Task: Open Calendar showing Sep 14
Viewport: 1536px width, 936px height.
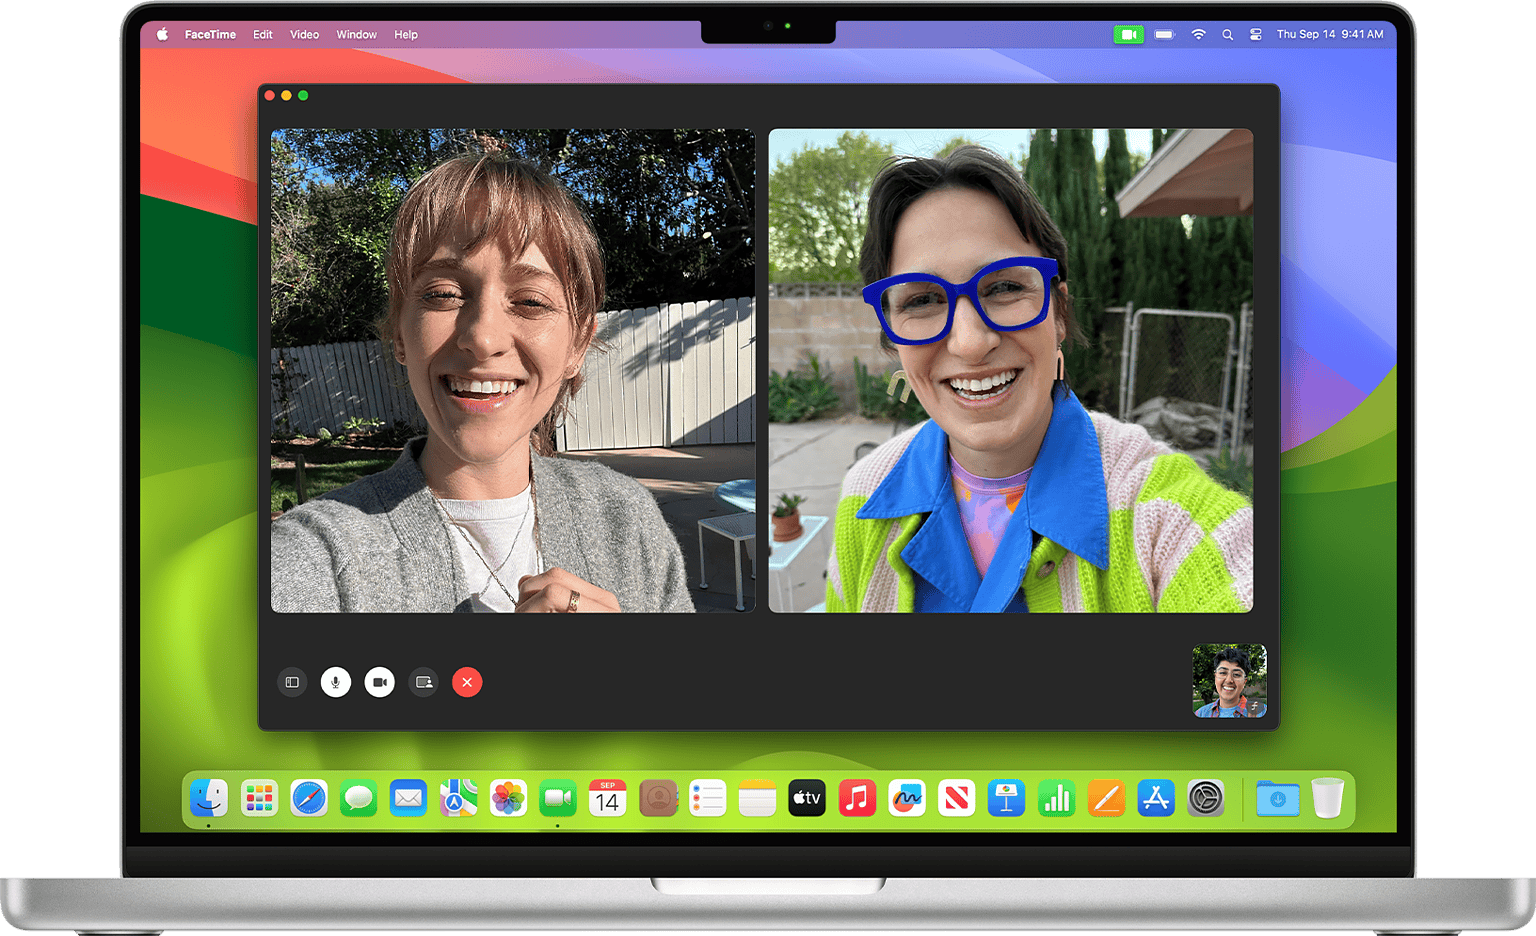Action: (608, 798)
